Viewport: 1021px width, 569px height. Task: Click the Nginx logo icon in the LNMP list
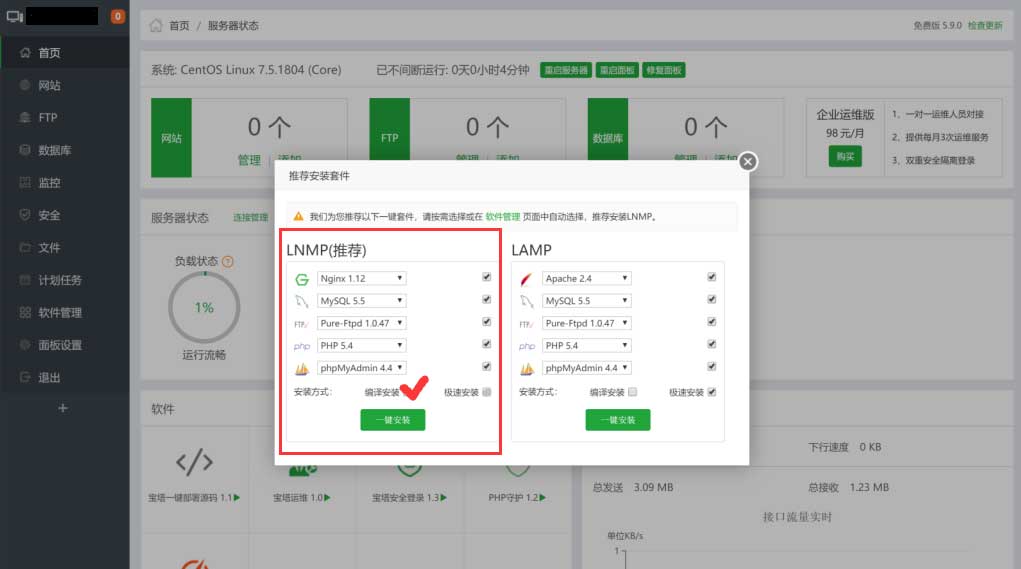pos(301,279)
